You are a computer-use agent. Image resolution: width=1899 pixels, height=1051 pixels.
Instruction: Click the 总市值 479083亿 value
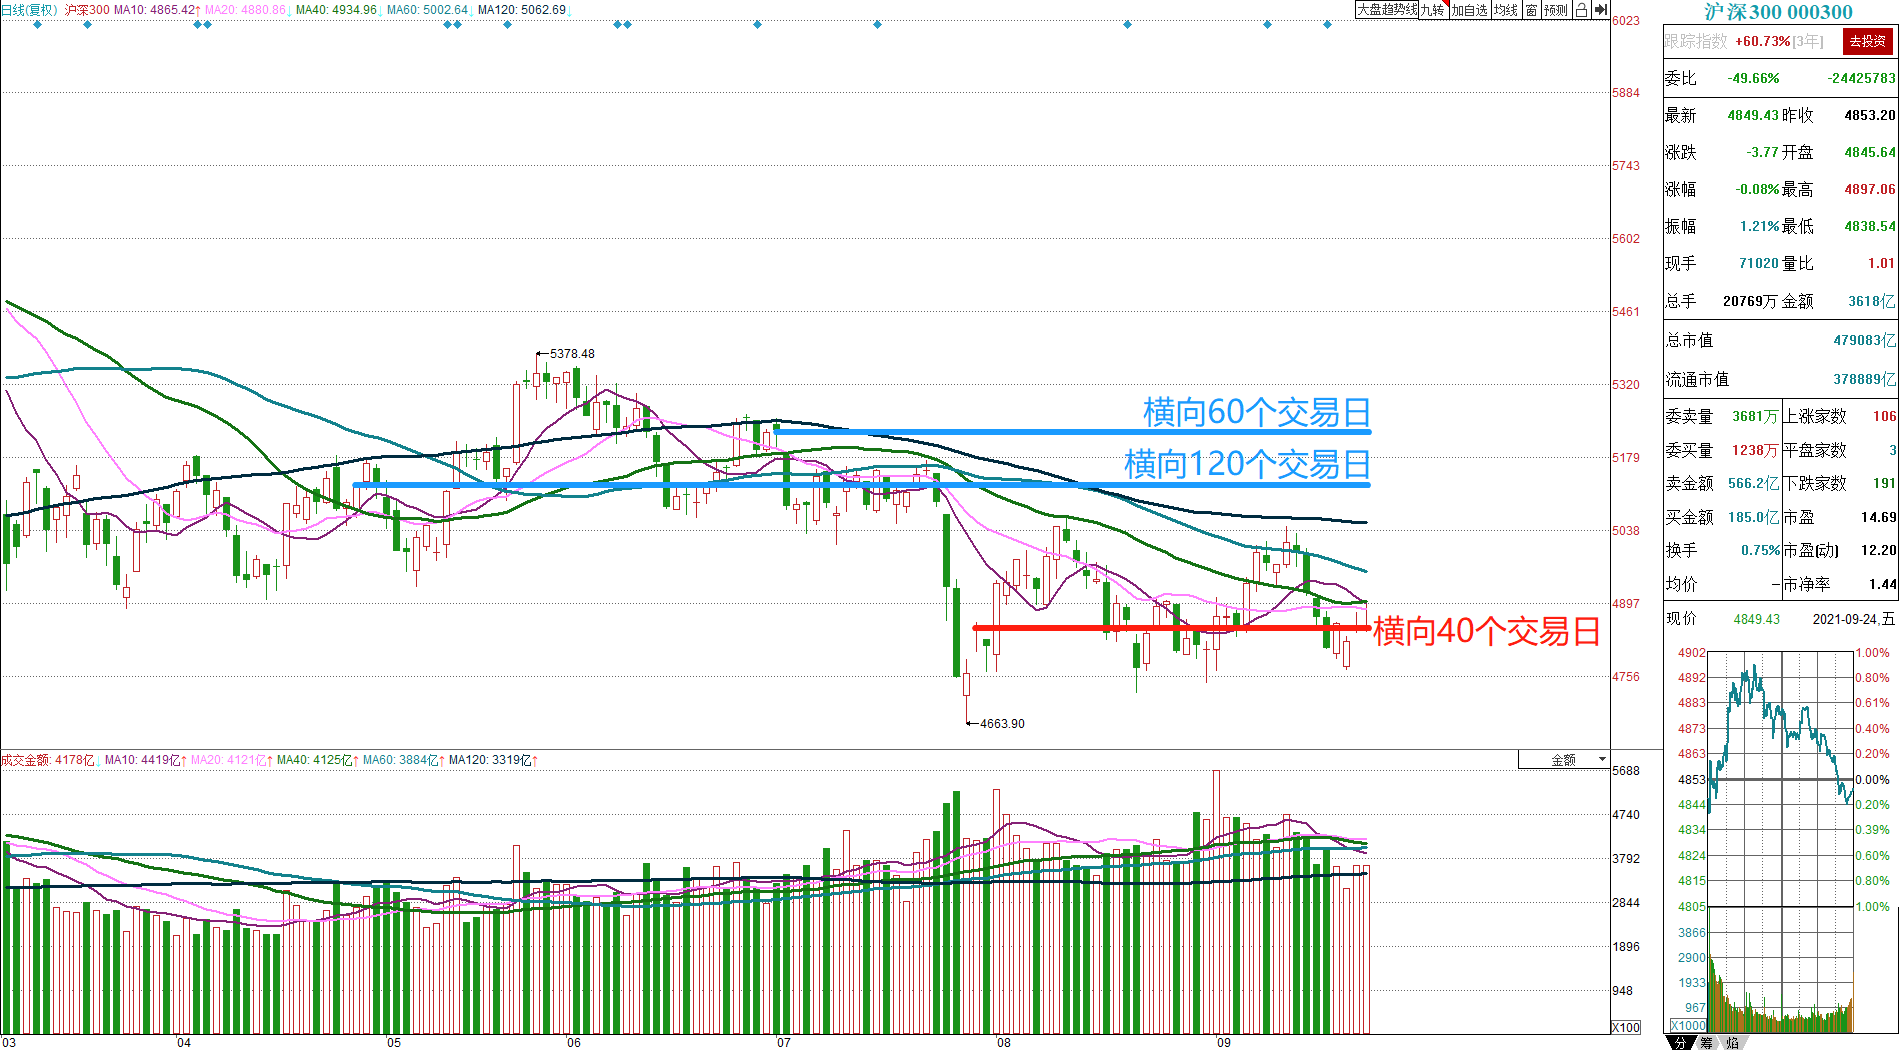pyautogui.click(x=1864, y=340)
